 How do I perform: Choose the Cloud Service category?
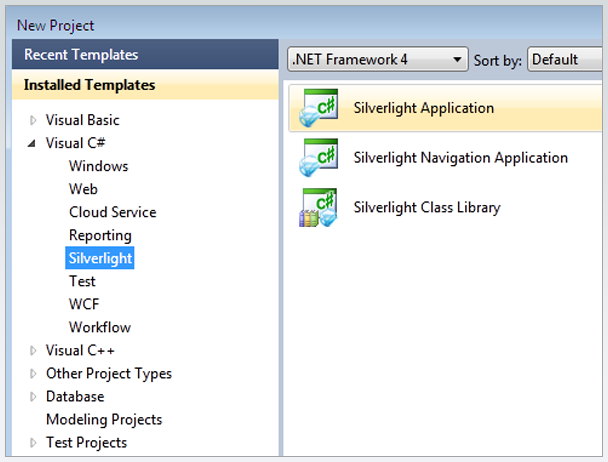[x=112, y=212]
